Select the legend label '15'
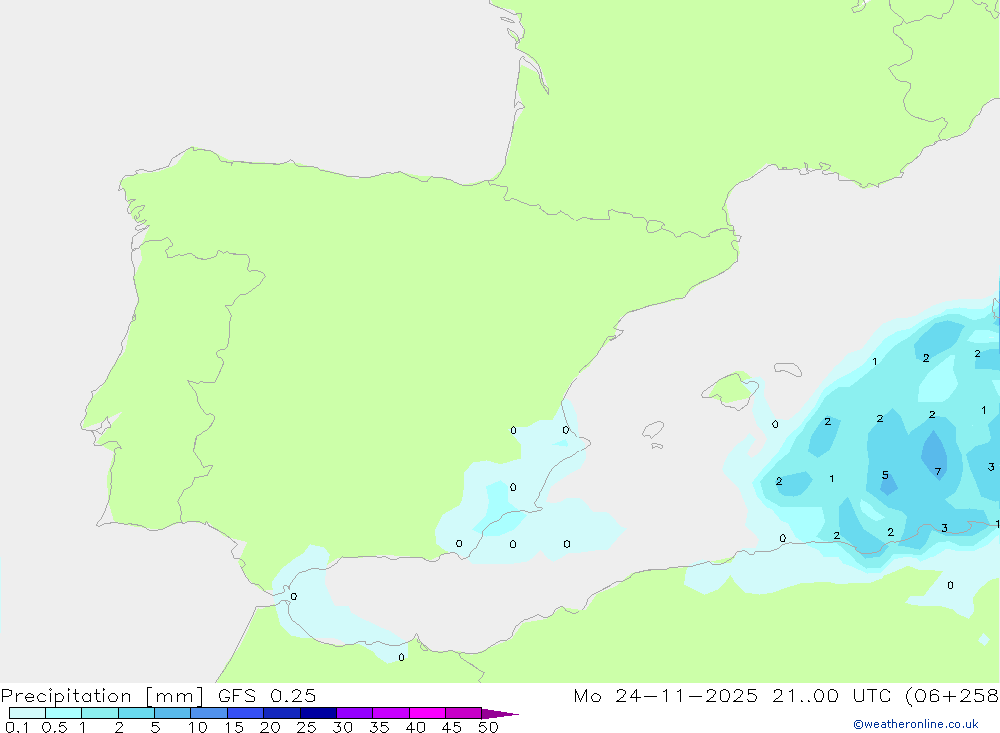This screenshot has width=1000, height=733. coord(234,727)
